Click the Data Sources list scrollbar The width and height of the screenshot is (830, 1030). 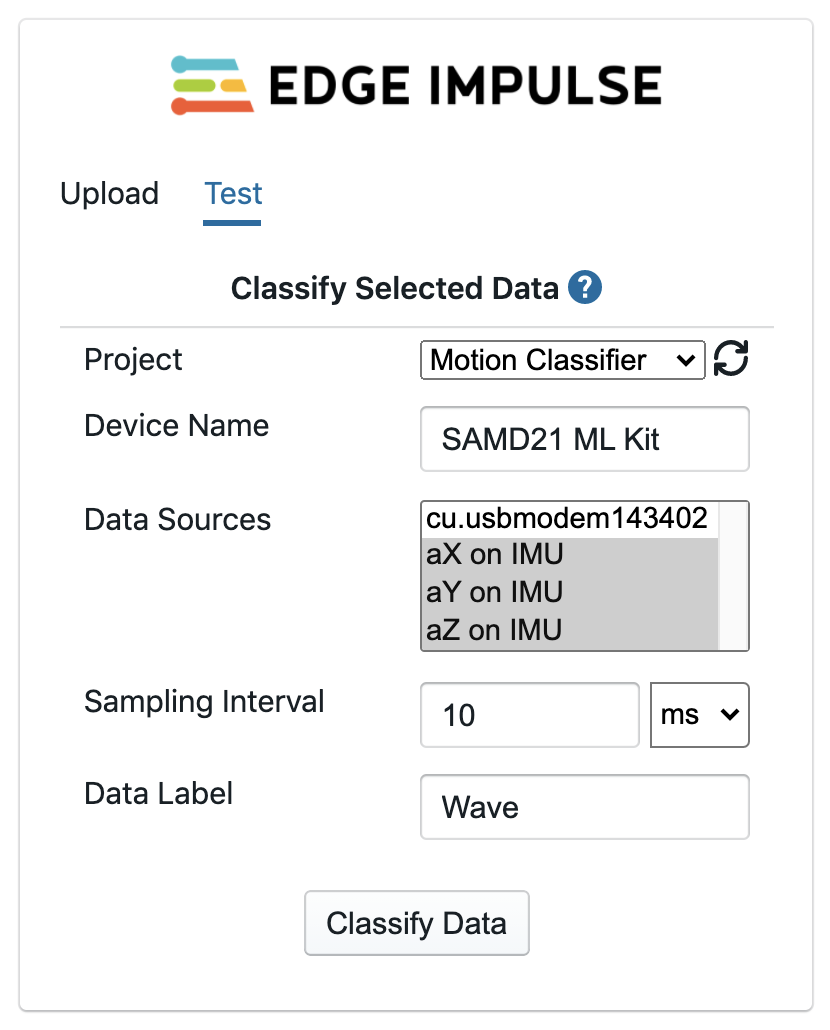click(x=733, y=576)
